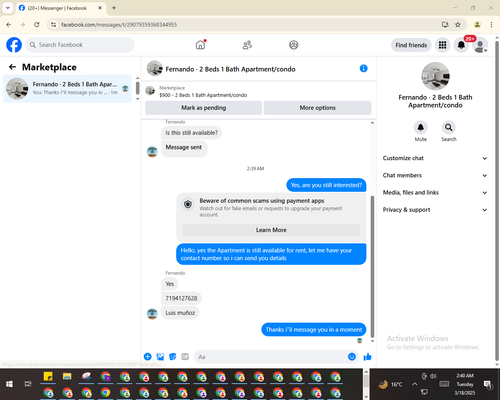The height and width of the screenshot is (400, 500).
Task: Expand Media, files and links
Action: 435,192
